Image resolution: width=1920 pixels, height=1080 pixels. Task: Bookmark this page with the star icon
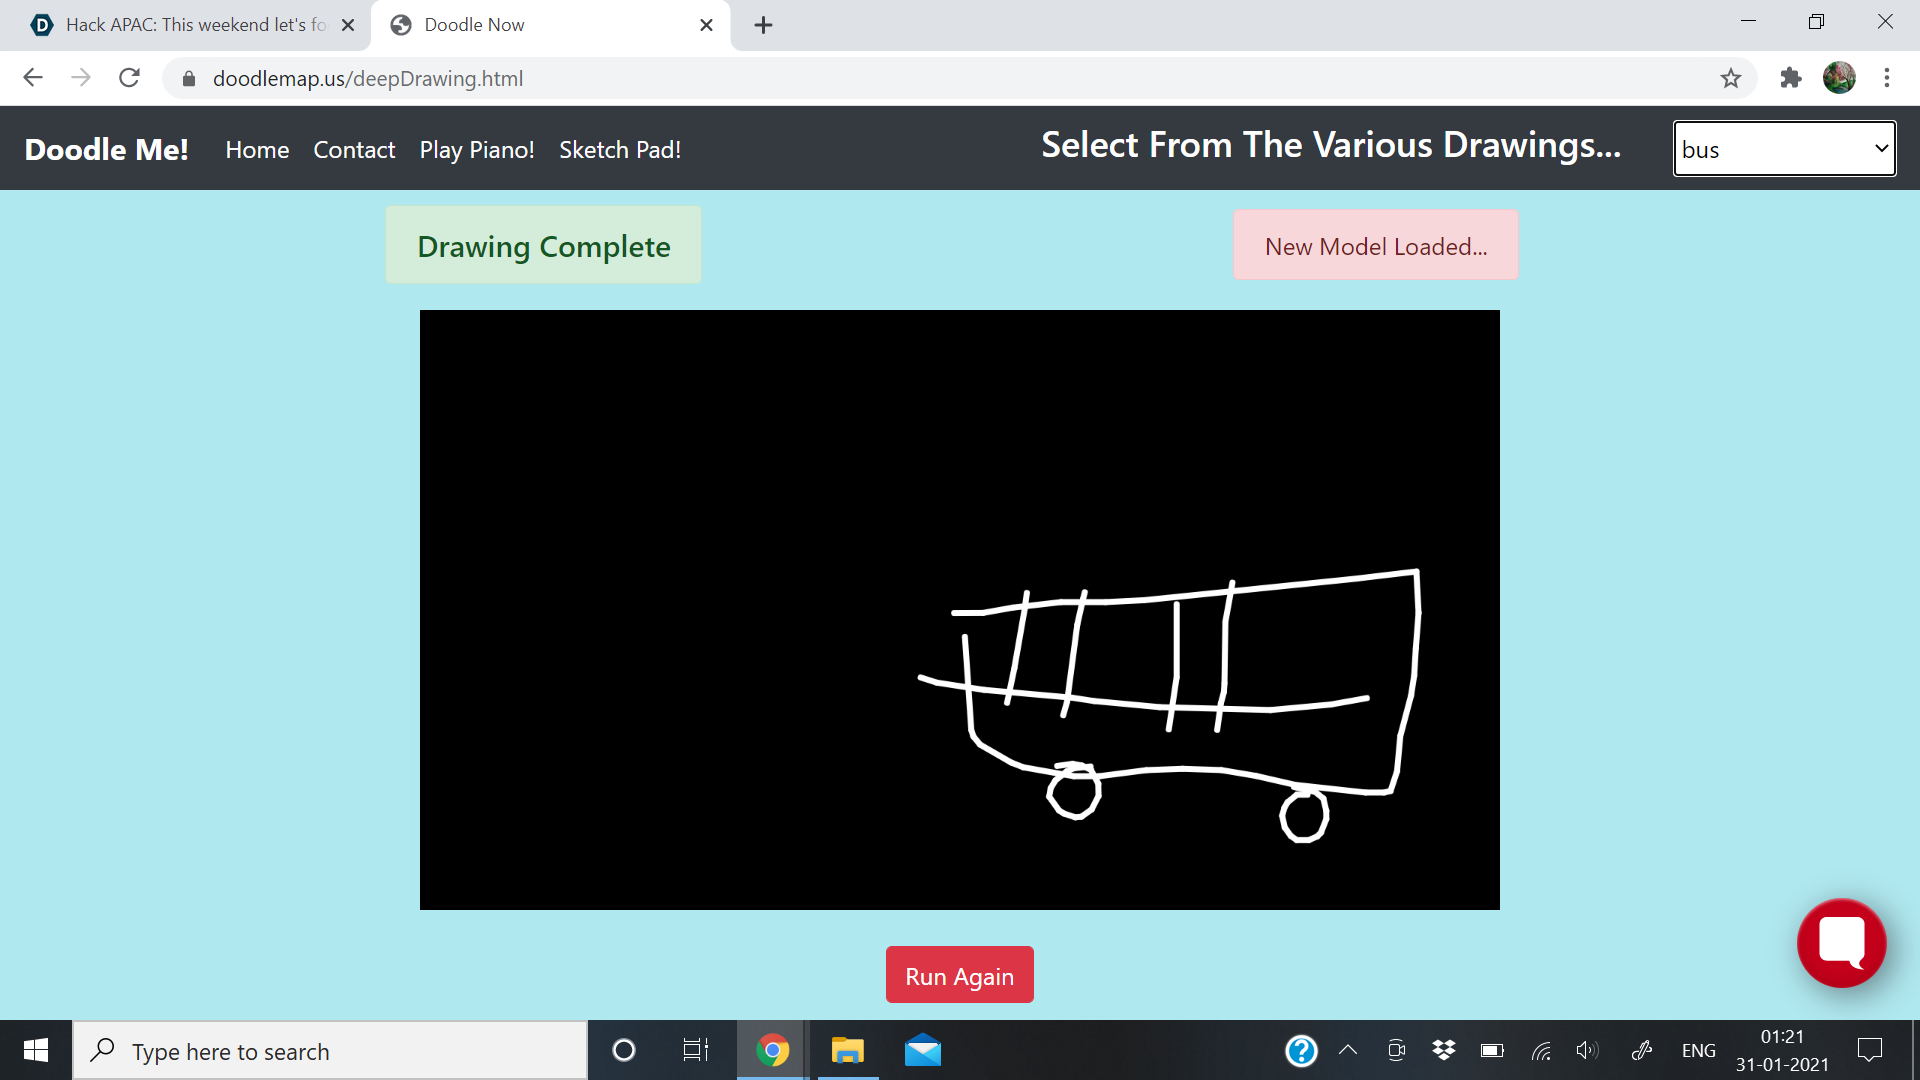(x=1730, y=78)
